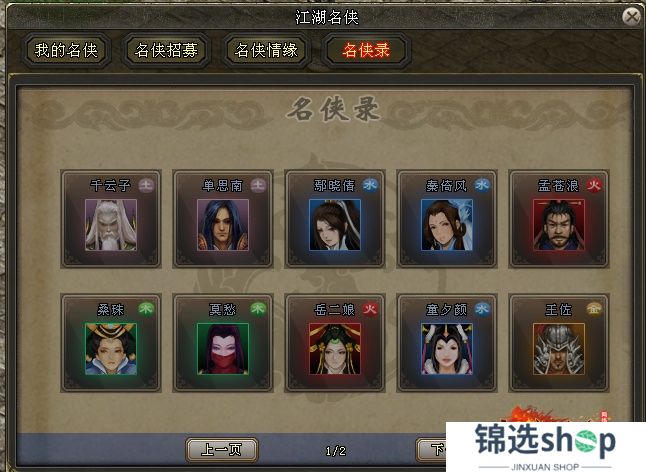The image size is (646, 472).
Task: Open the 鄢晓倩 hero card portrait
Action: point(335,225)
